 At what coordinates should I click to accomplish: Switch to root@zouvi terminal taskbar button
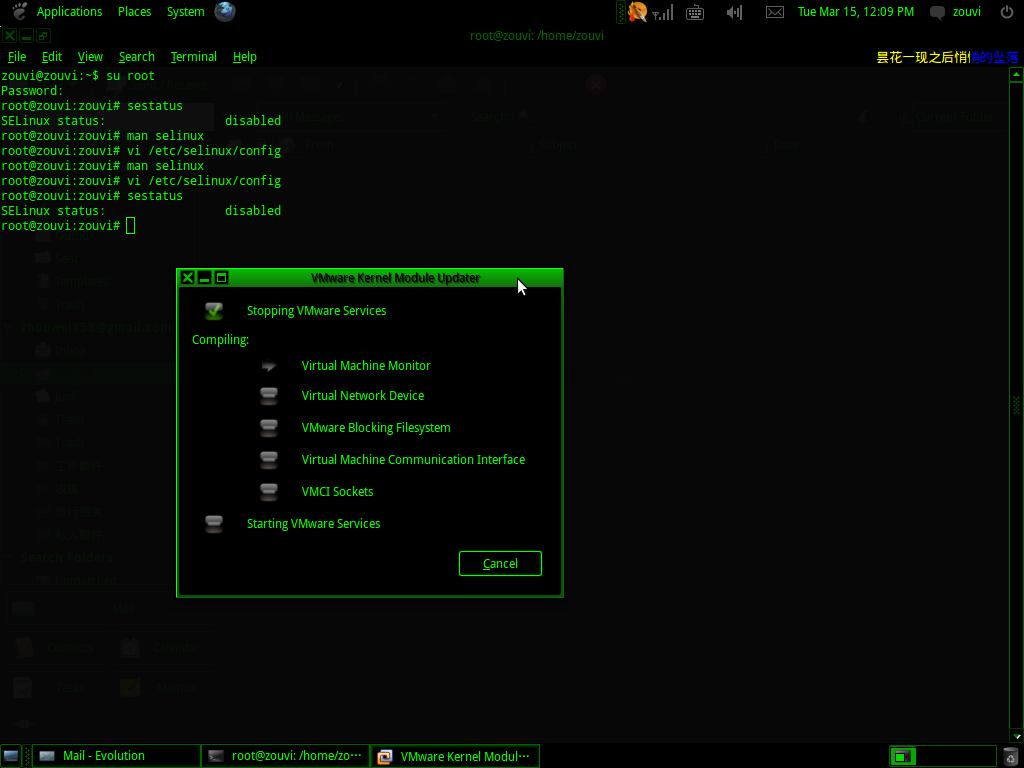(x=285, y=756)
